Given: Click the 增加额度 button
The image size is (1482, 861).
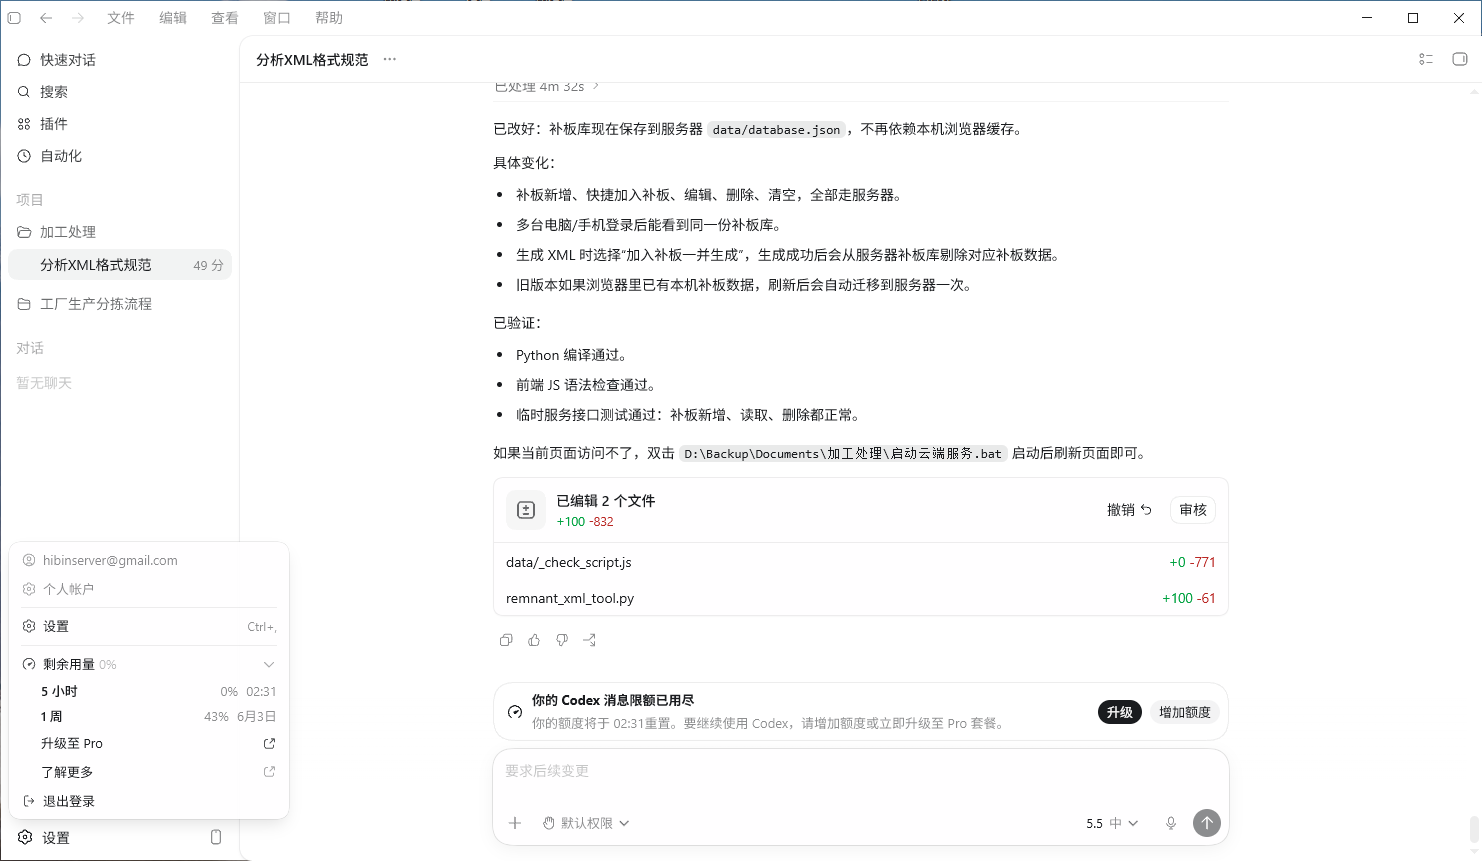Looking at the screenshot, I should (1185, 712).
